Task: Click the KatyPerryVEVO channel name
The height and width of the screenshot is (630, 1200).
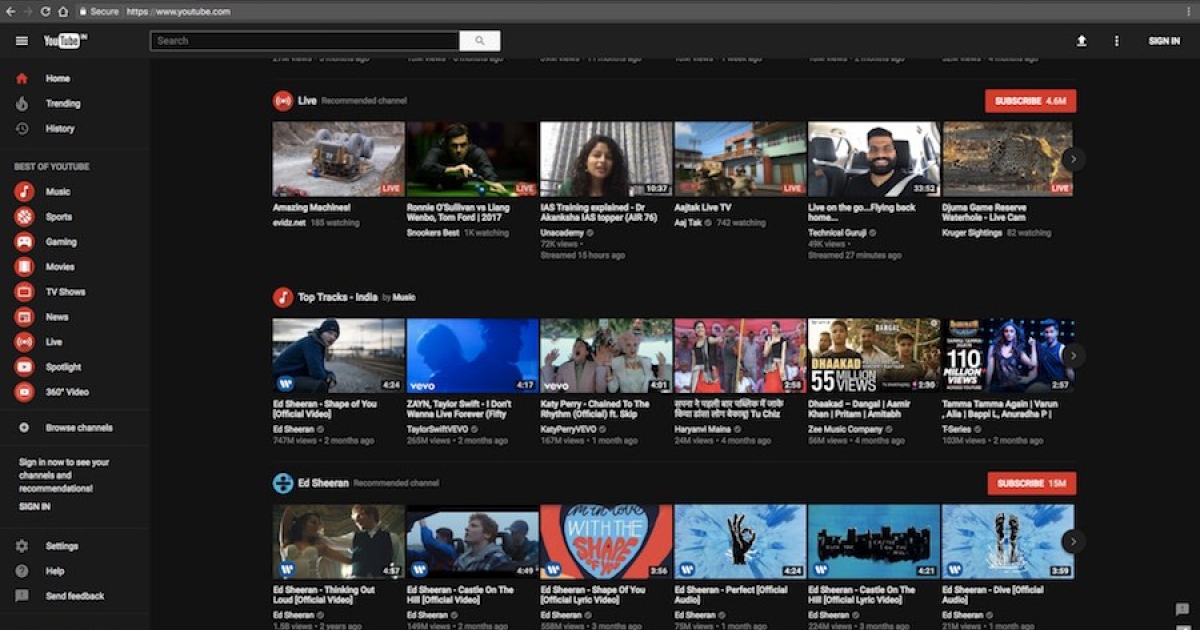Action: point(569,429)
